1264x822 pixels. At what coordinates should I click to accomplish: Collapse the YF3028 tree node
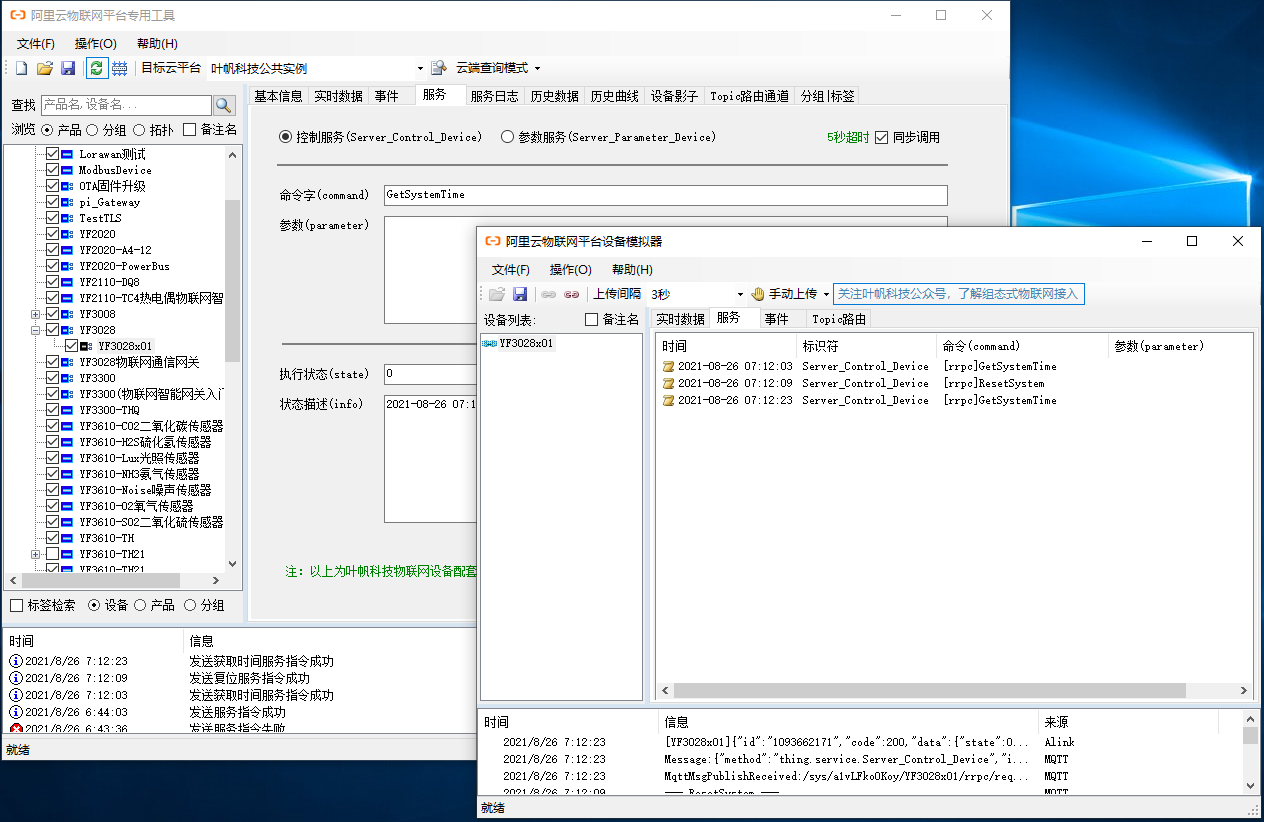pos(36,330)
